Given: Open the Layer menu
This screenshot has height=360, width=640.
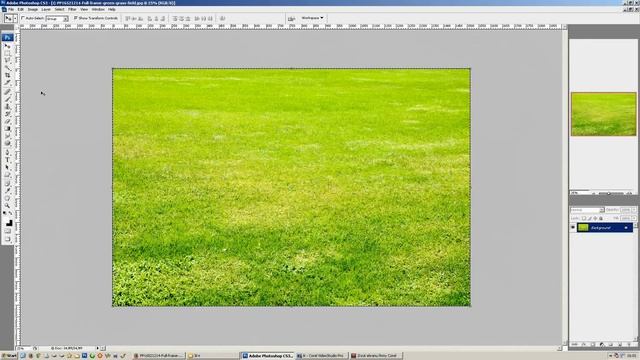Looking at the screenshot, I should [46, 9].
